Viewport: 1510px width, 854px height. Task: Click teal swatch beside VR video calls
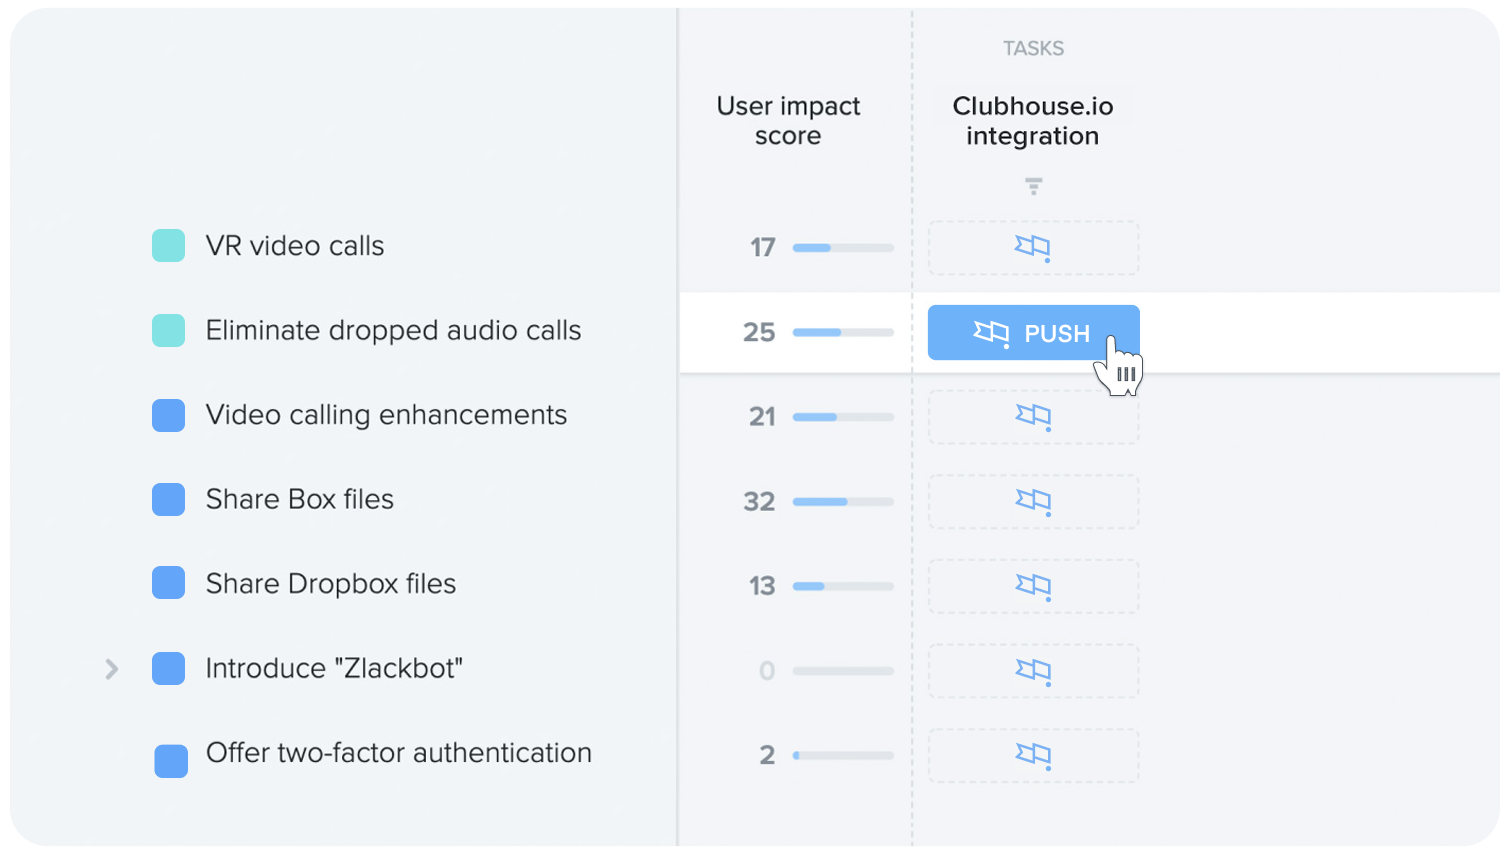pos(168,245)
